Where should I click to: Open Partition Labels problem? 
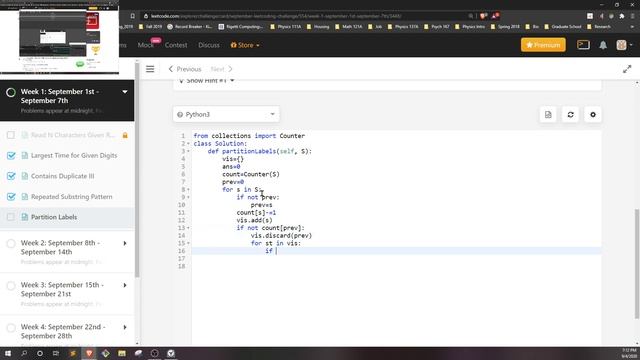click(x=54, y=217)
